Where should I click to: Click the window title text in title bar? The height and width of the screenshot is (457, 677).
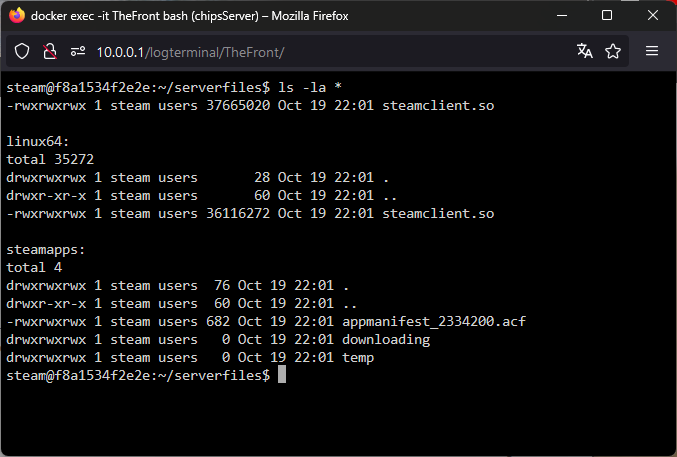point(190,16)
